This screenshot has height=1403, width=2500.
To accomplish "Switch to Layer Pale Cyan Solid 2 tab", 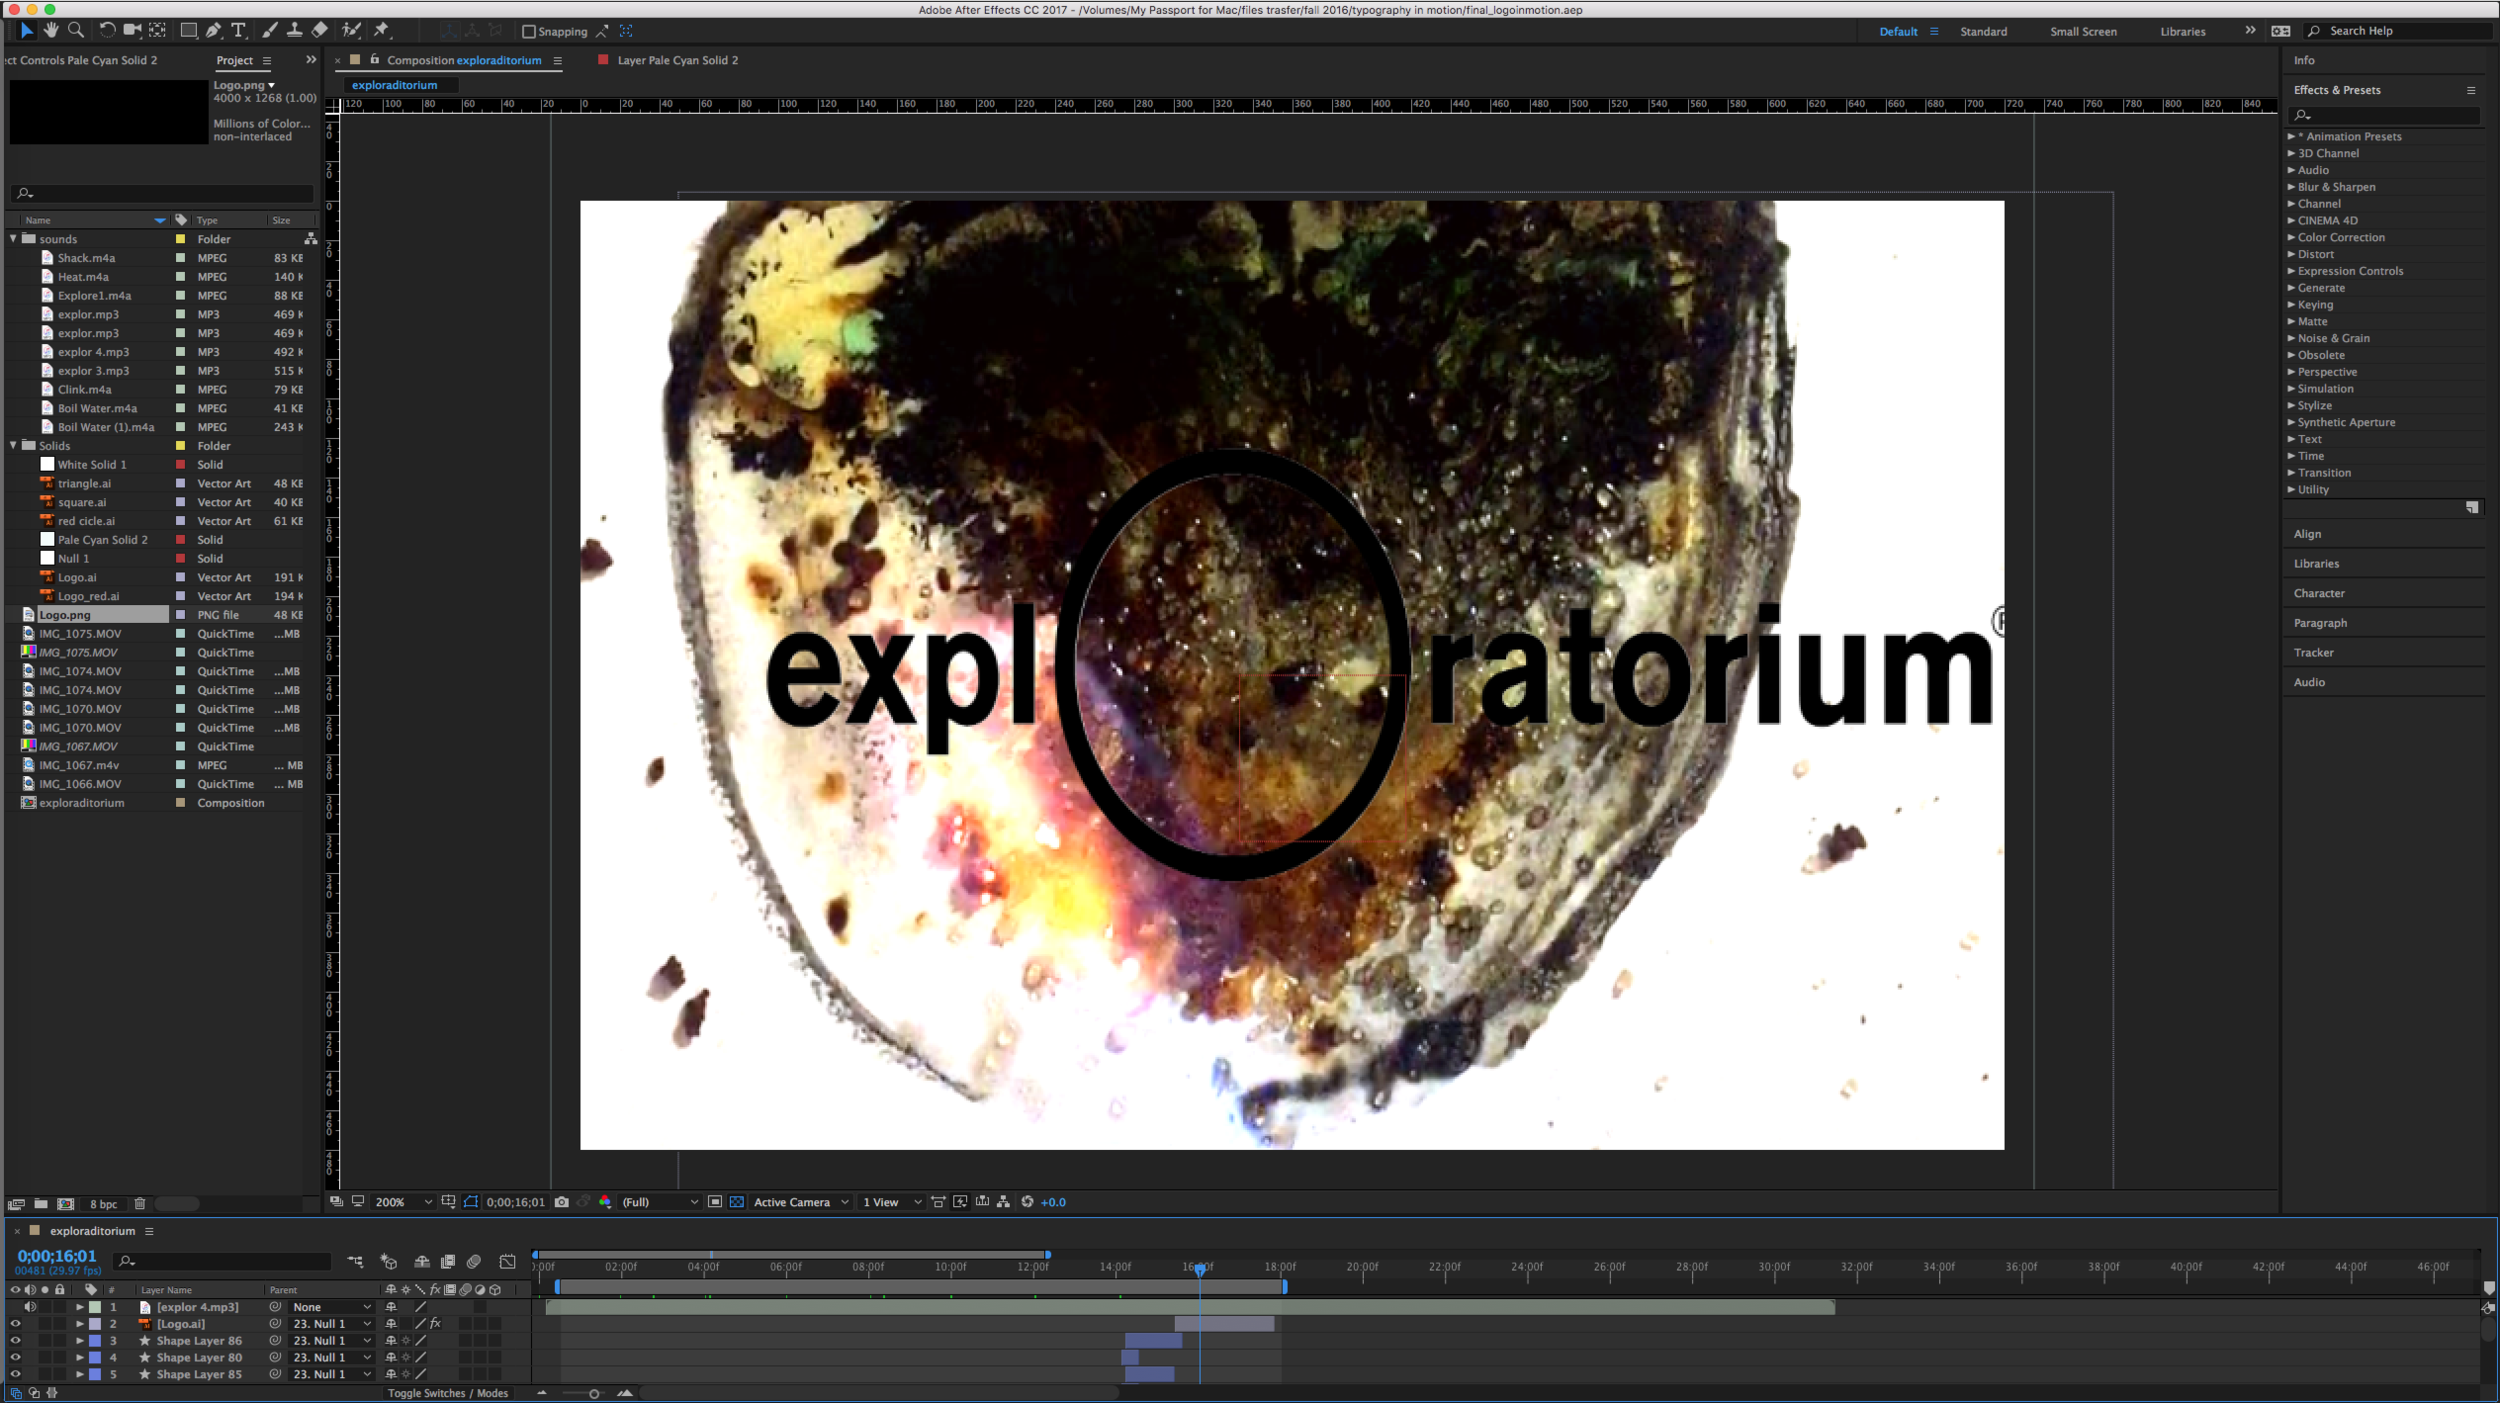I will coord(677,61).
